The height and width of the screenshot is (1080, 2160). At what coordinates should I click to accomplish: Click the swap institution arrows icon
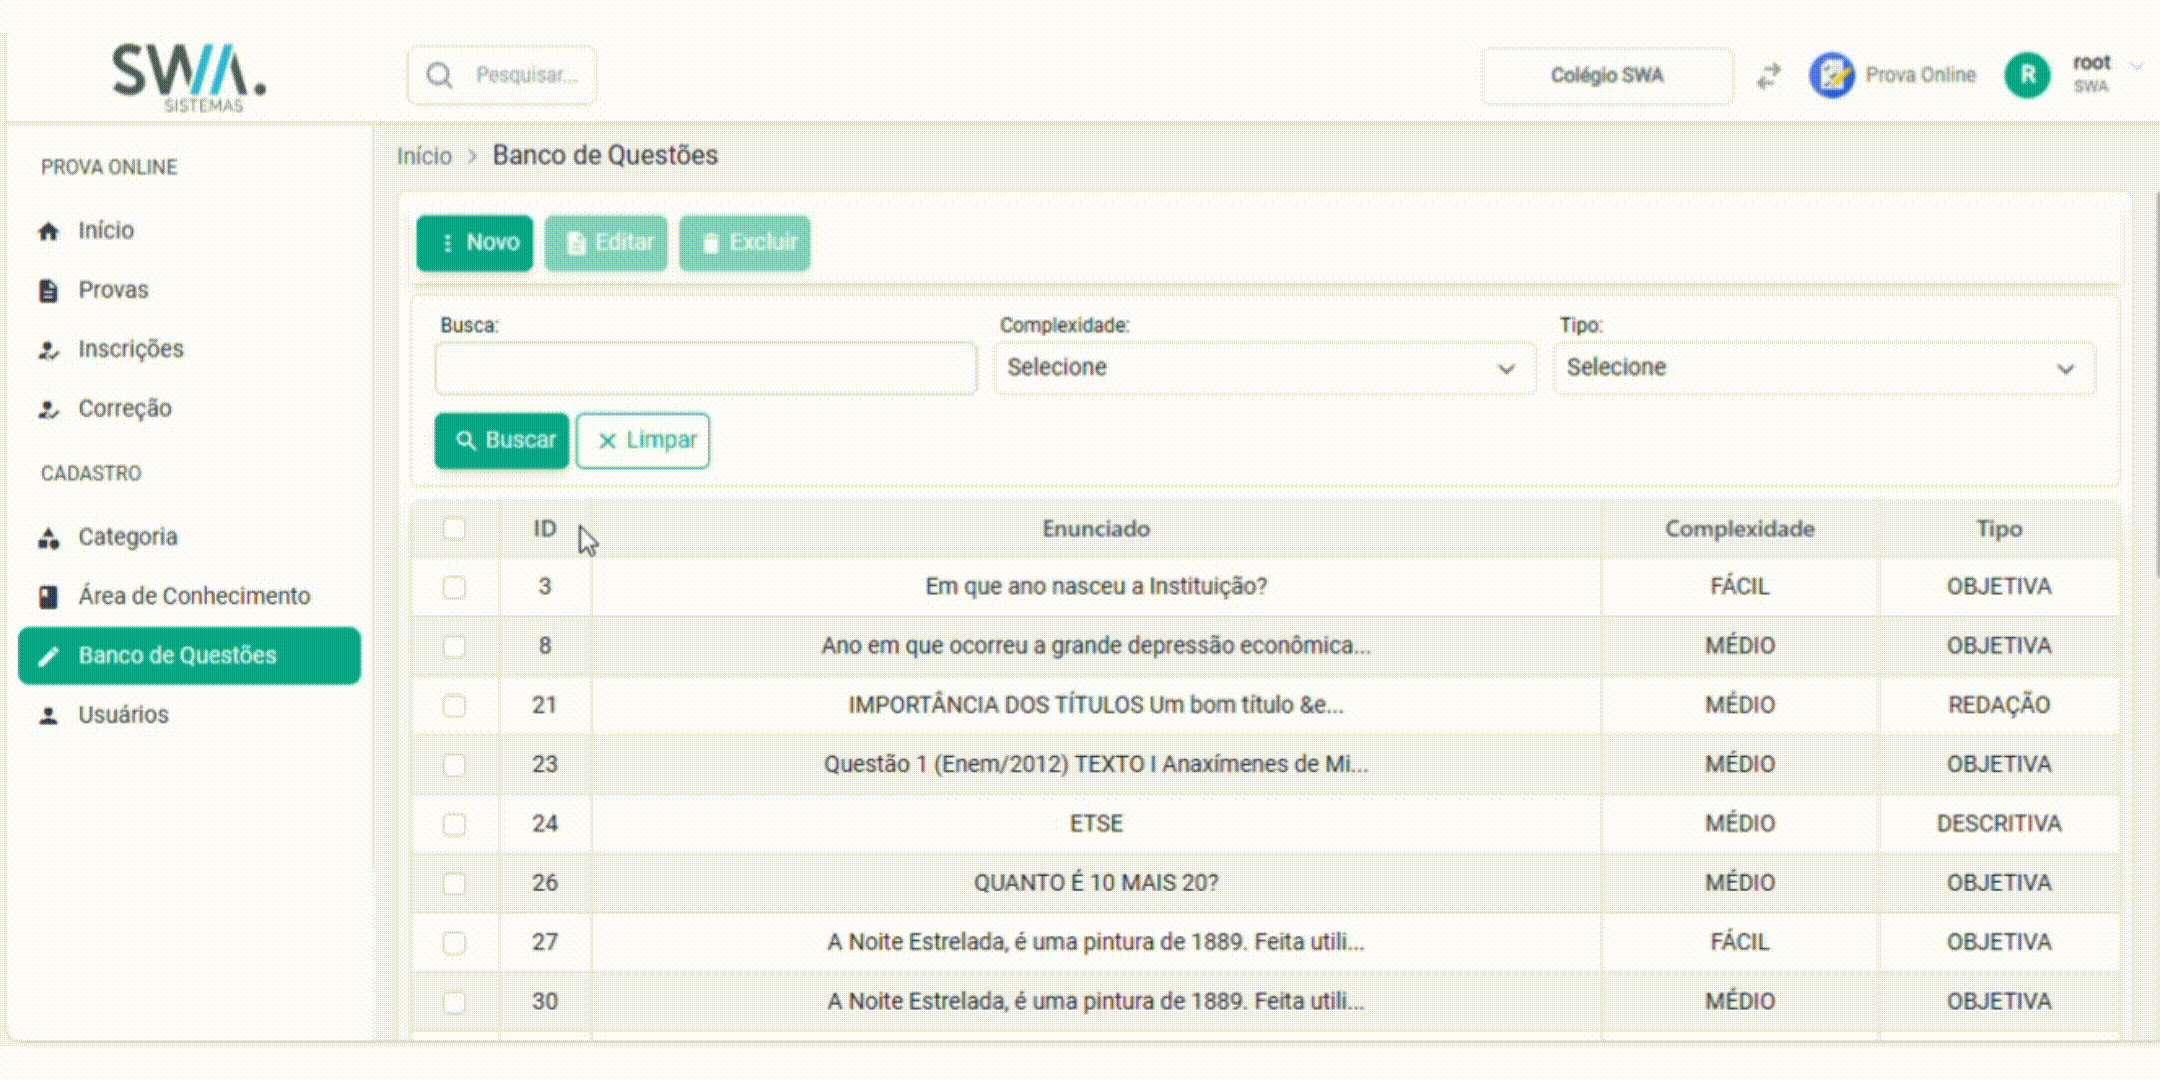click(x=1769, y=76)
